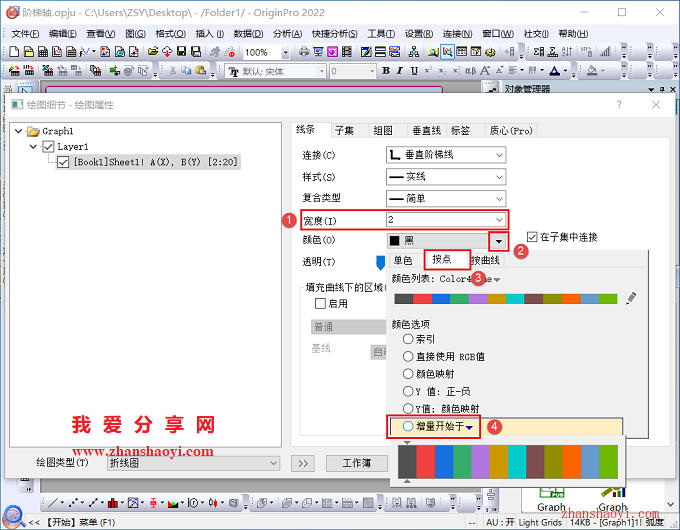680x530 pixels.
Task: Open the 格式 menu
Action: 170,33
